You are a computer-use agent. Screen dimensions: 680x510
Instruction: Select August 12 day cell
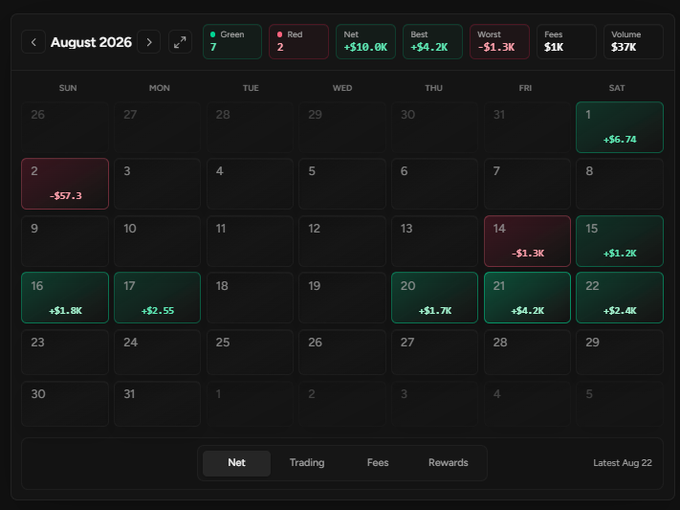tap(342, 241)
